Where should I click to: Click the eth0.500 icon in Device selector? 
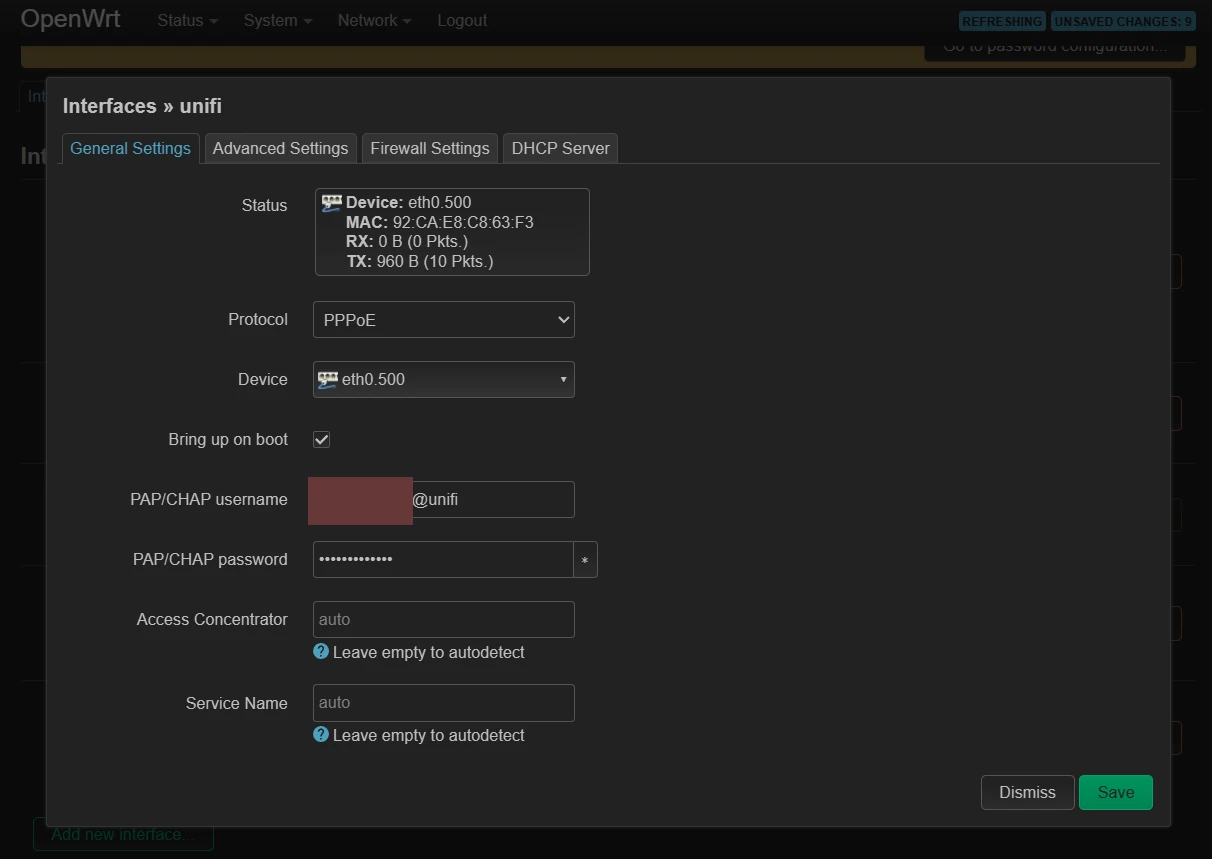click(x=328, y=379)
